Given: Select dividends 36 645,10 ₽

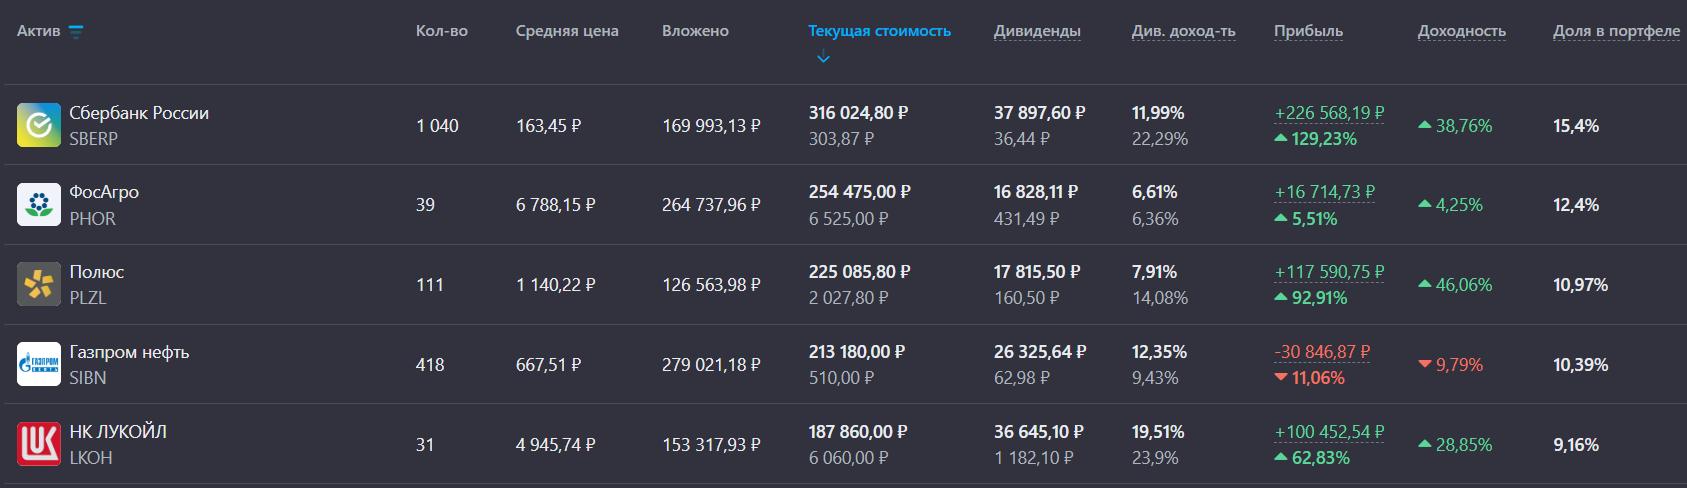Looking at the screenshot, I should 1038,432.
